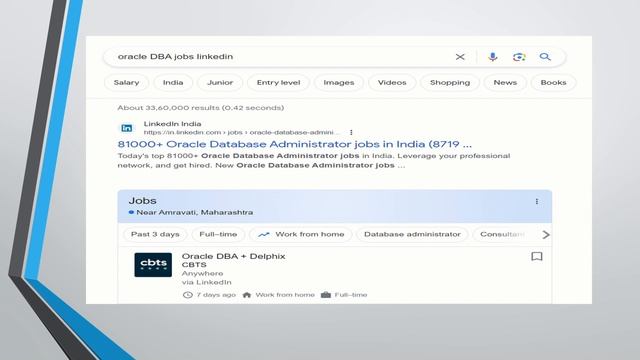This screenshot has height=360, width=640.
Task: Switch to the Videos tab
Action: 392,82
